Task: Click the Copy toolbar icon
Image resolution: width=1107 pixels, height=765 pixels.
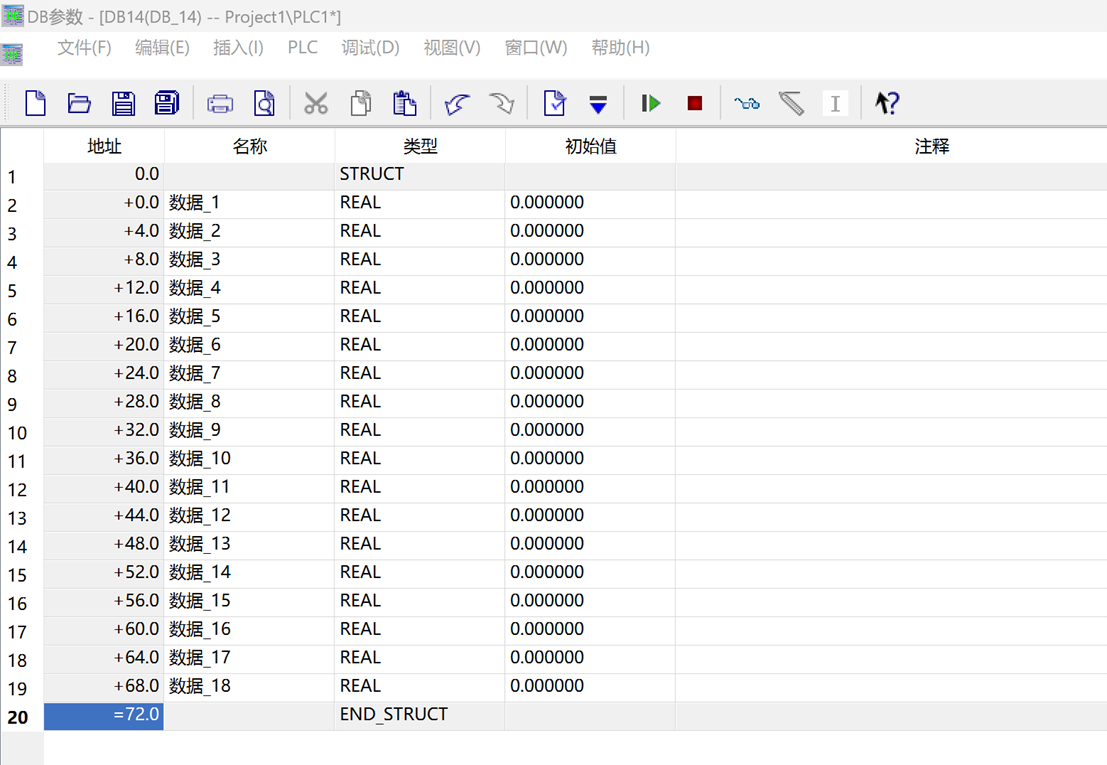Action: pos(361,103)
